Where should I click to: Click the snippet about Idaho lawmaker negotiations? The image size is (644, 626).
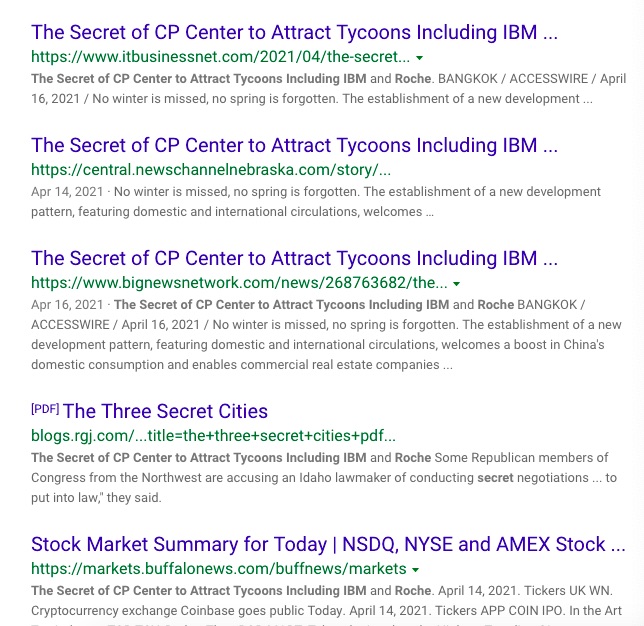[324, 478]
